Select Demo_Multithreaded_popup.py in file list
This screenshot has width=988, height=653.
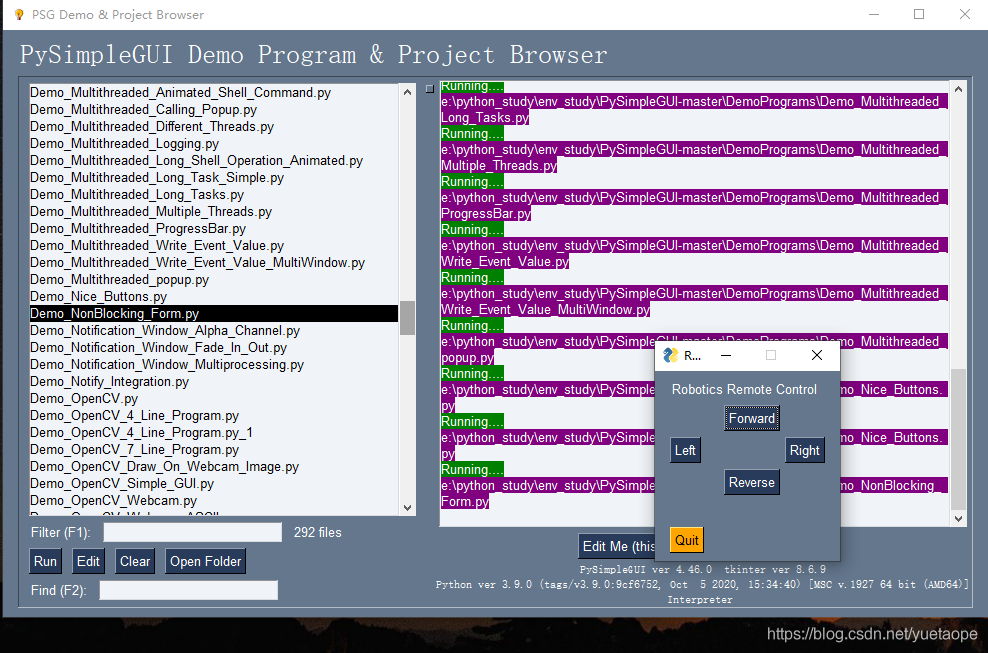click(214, 280)
